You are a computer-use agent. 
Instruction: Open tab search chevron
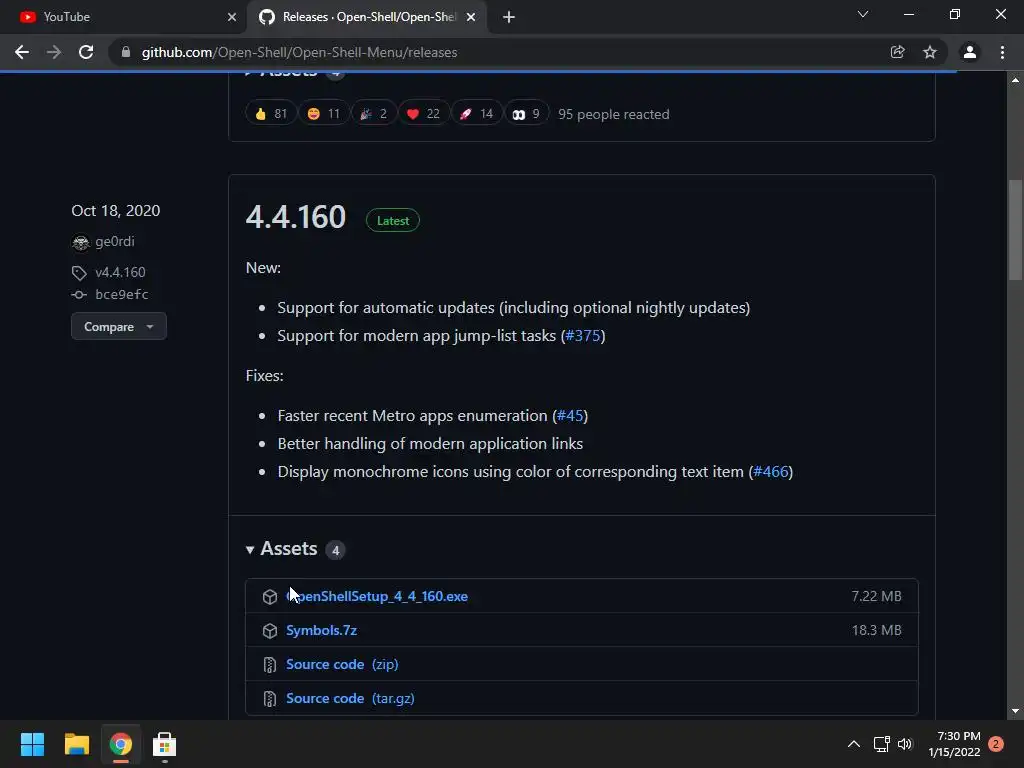click(x=863, y=14)
